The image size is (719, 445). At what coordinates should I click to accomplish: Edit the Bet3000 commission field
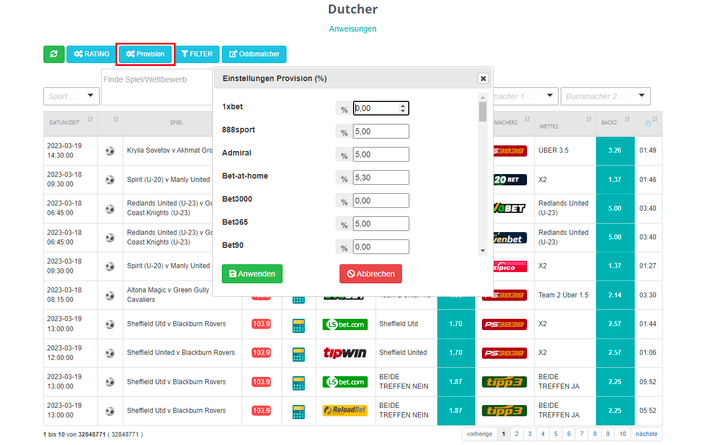pos(381,200)
